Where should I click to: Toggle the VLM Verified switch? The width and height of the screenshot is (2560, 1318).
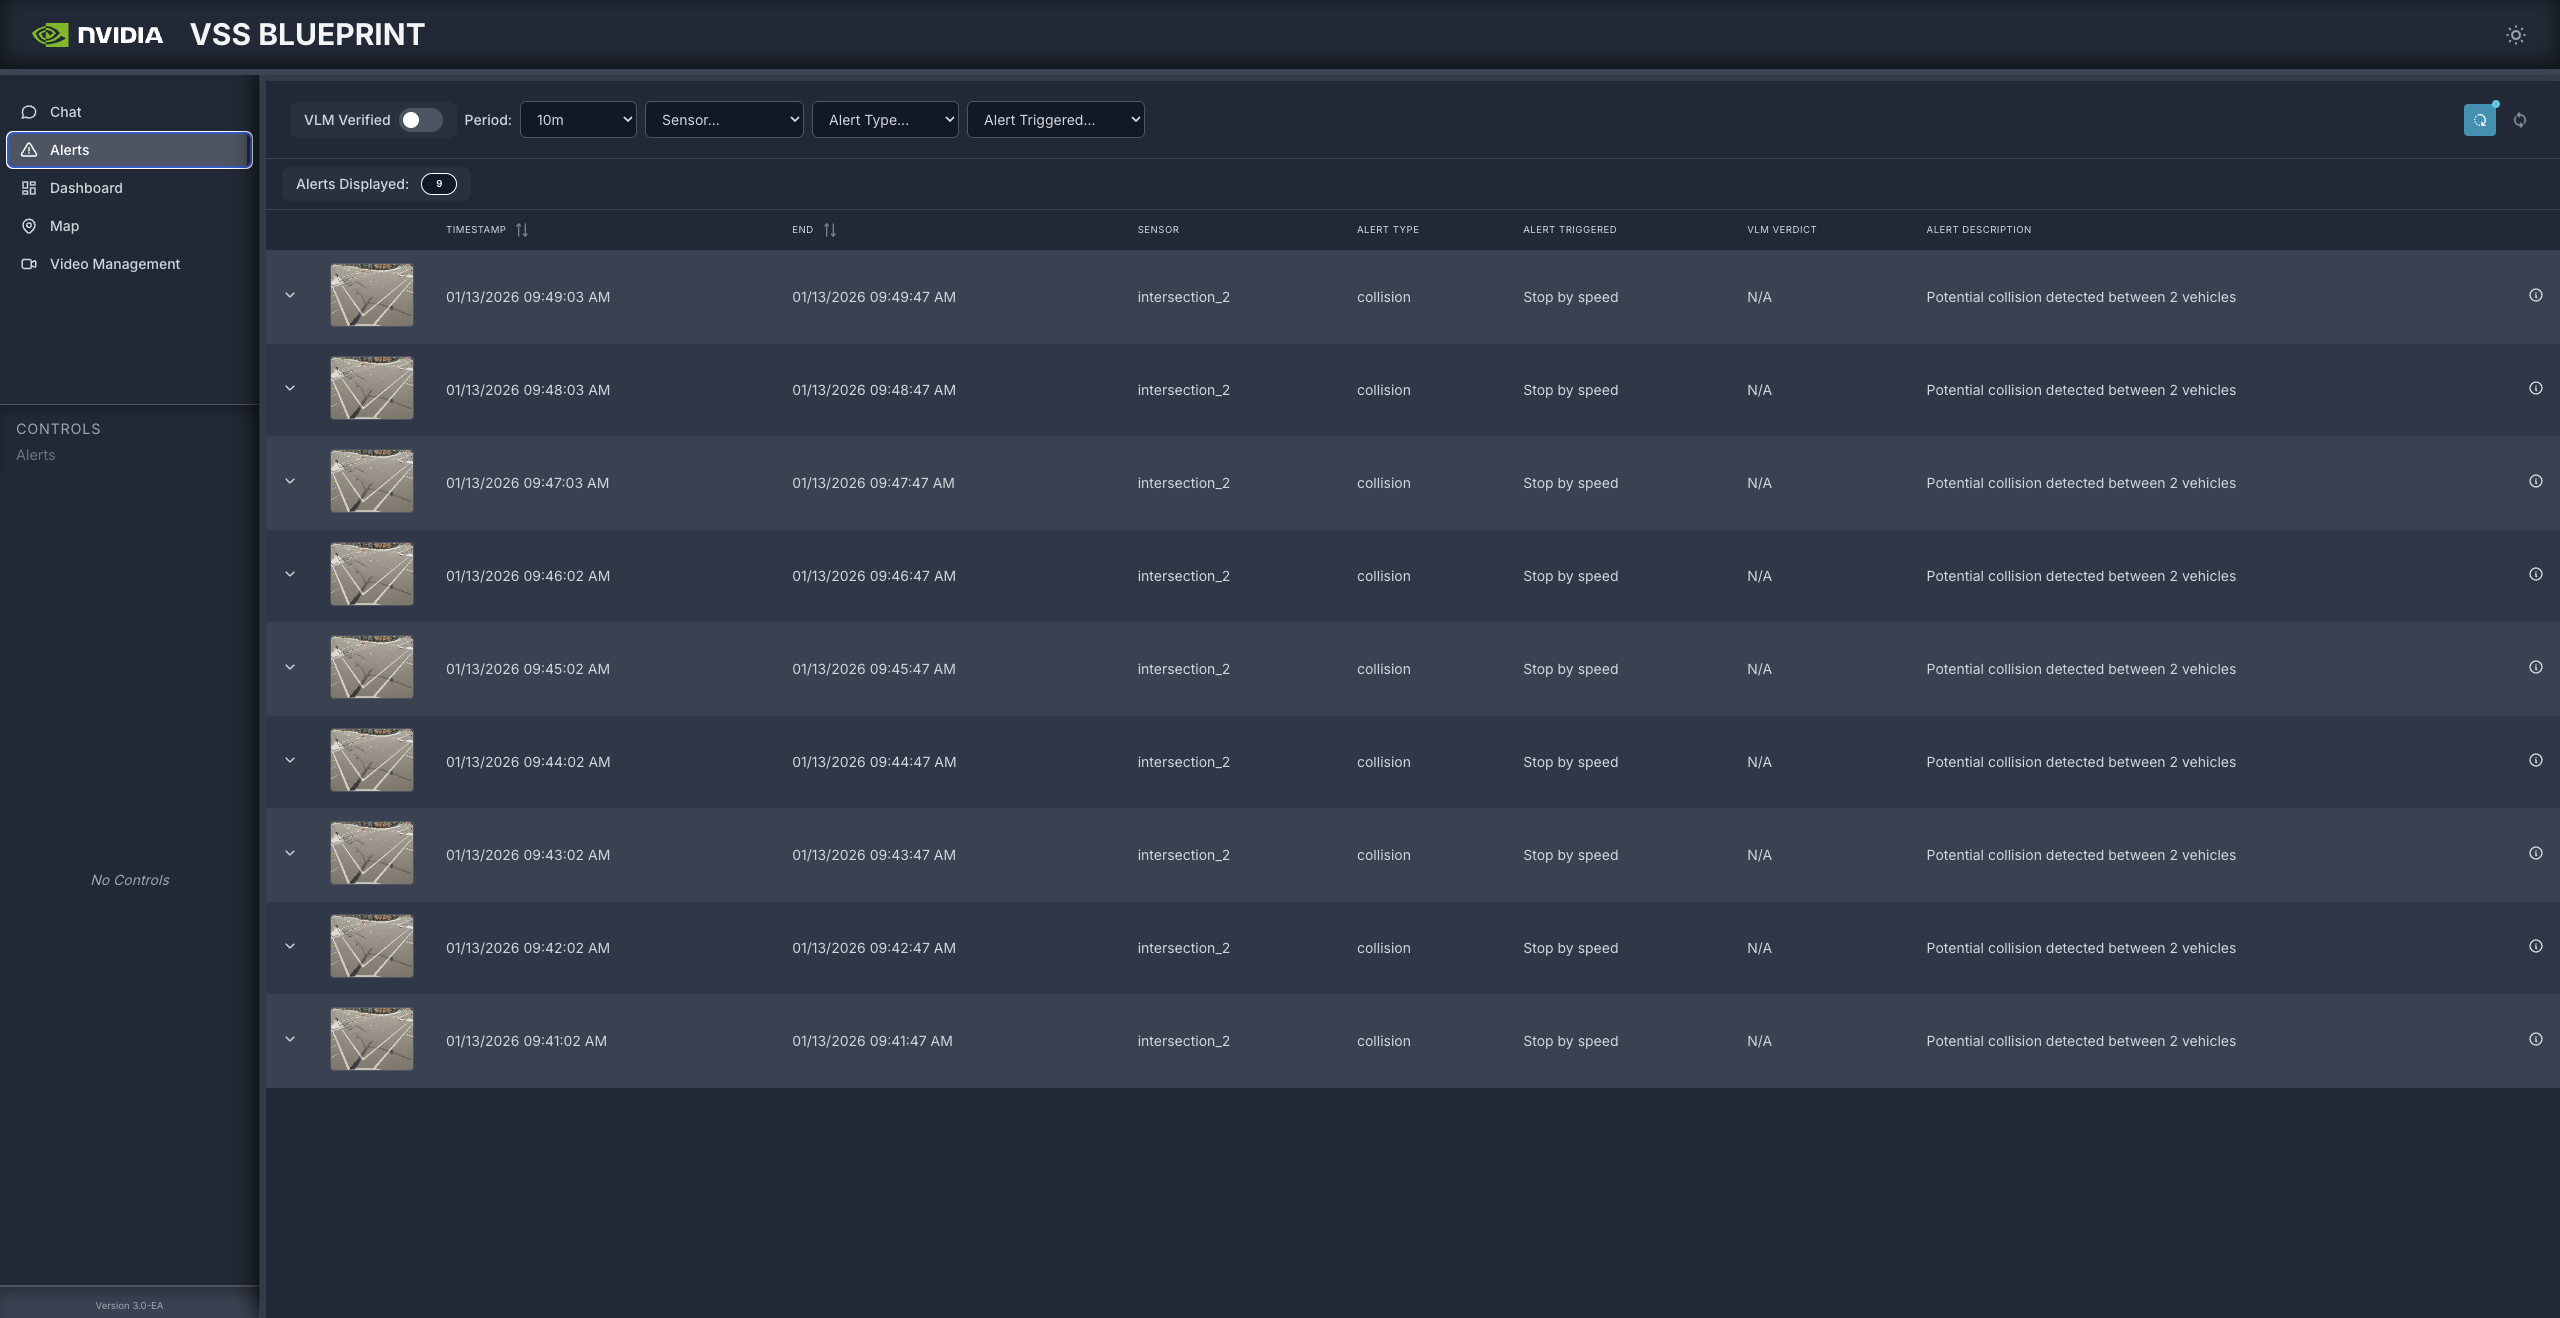point(420,120)
